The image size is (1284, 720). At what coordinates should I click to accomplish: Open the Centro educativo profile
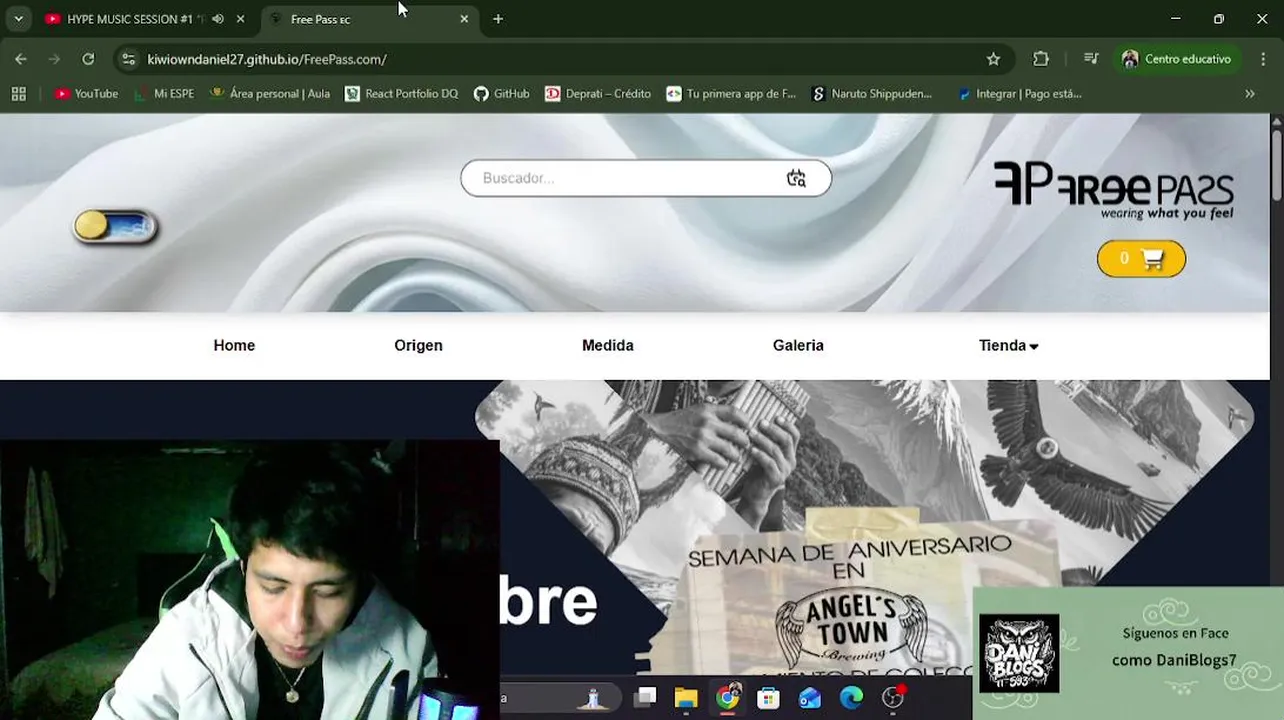pyautogui.click(x=1177, y=59)
